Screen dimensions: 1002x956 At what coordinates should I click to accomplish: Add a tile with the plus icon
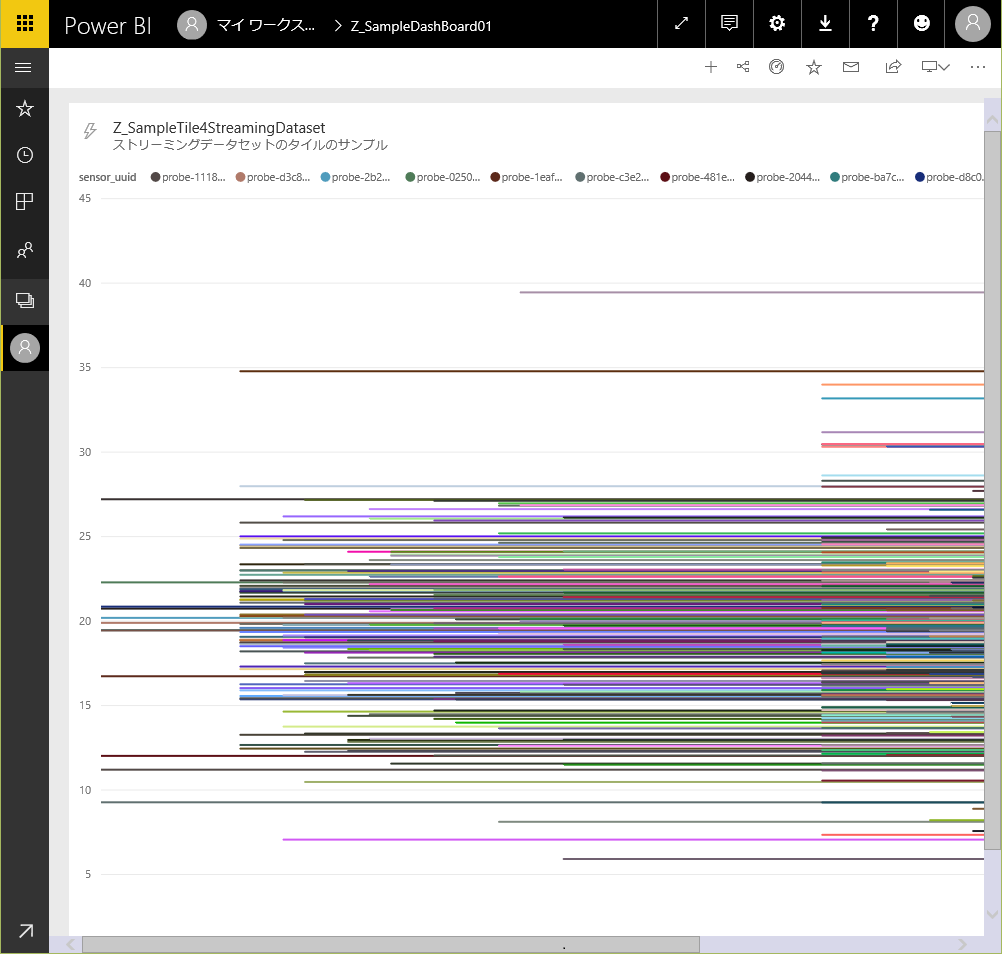[x=711, y=67]
